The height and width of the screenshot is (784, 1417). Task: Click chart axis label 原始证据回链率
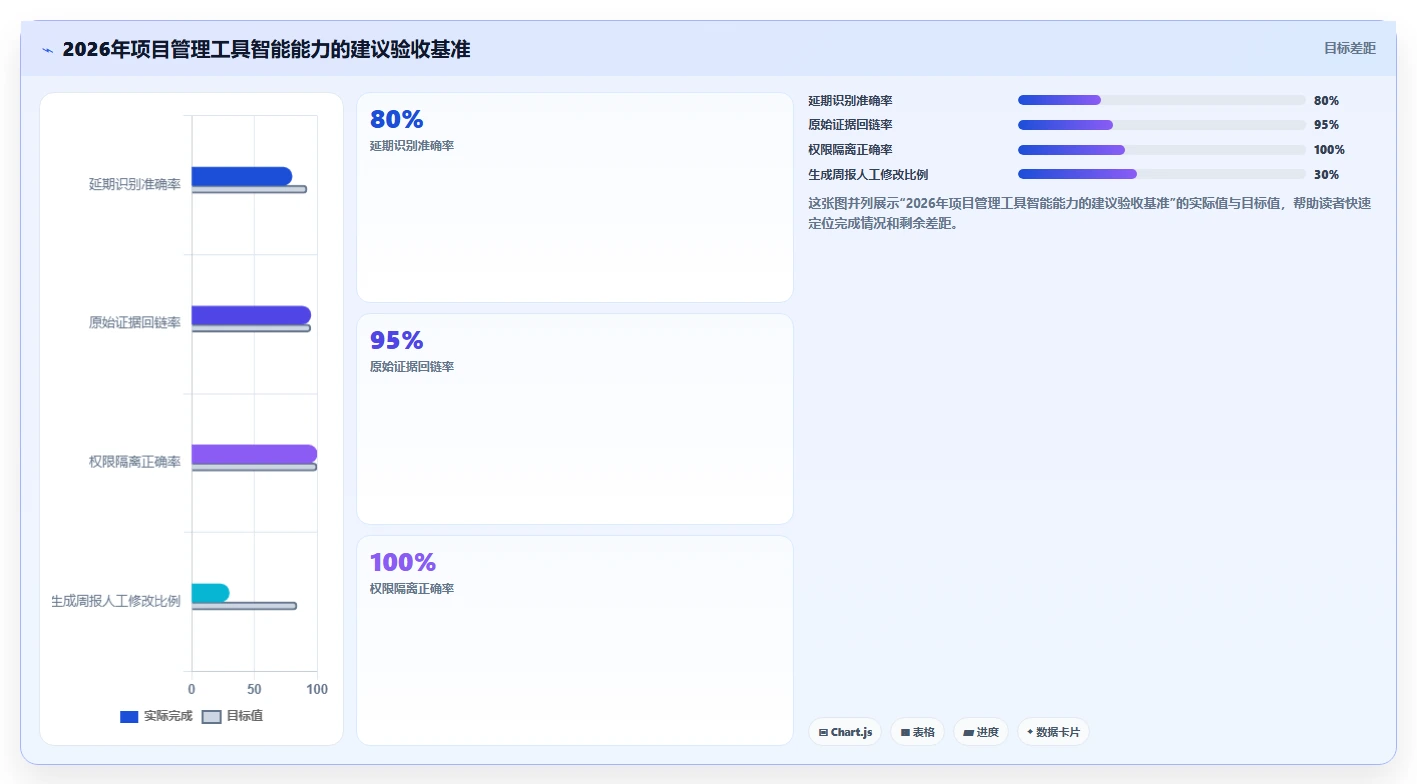pos(135,322)
